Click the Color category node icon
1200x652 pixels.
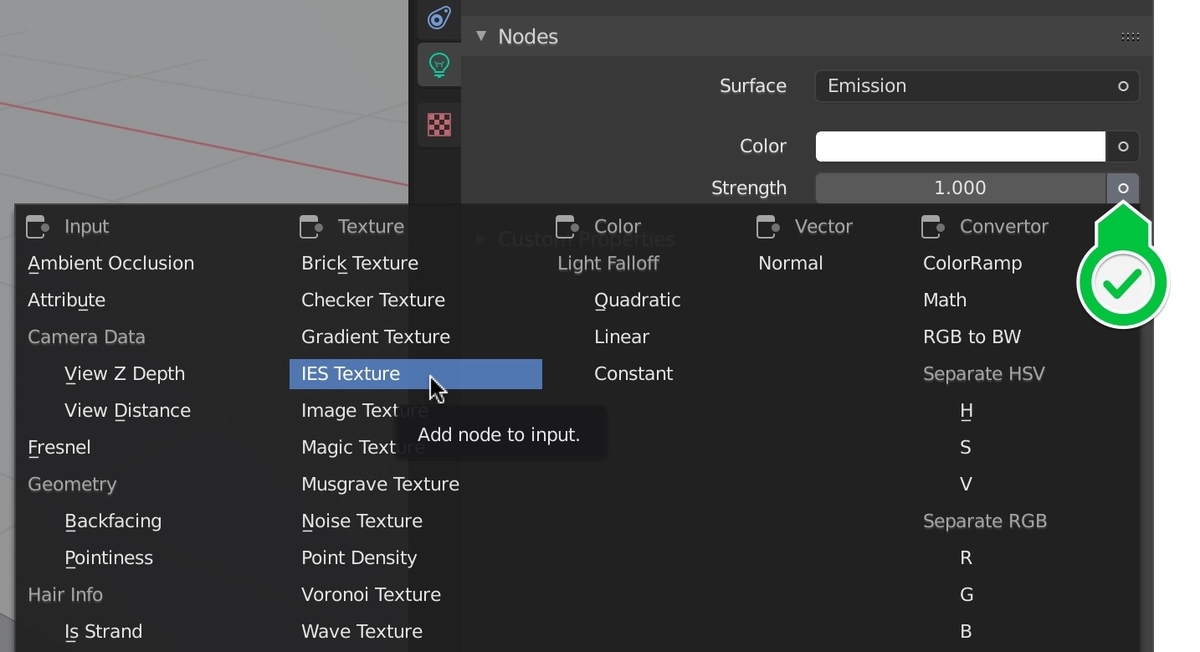[x=568, y=227]
